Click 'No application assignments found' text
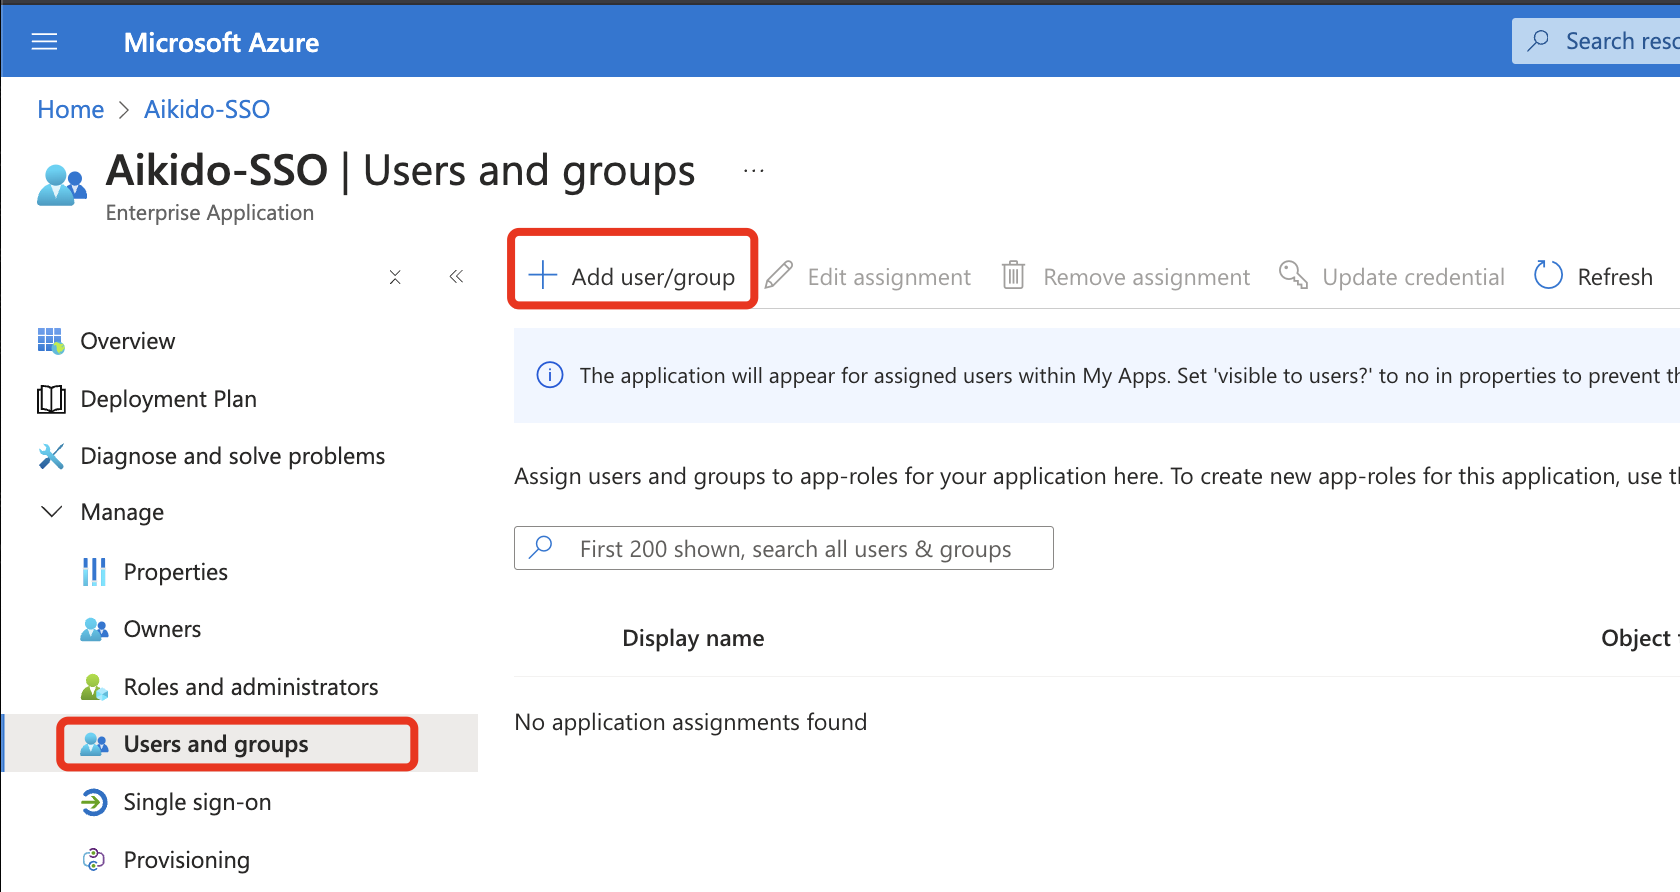 click(x=690, y=722)
